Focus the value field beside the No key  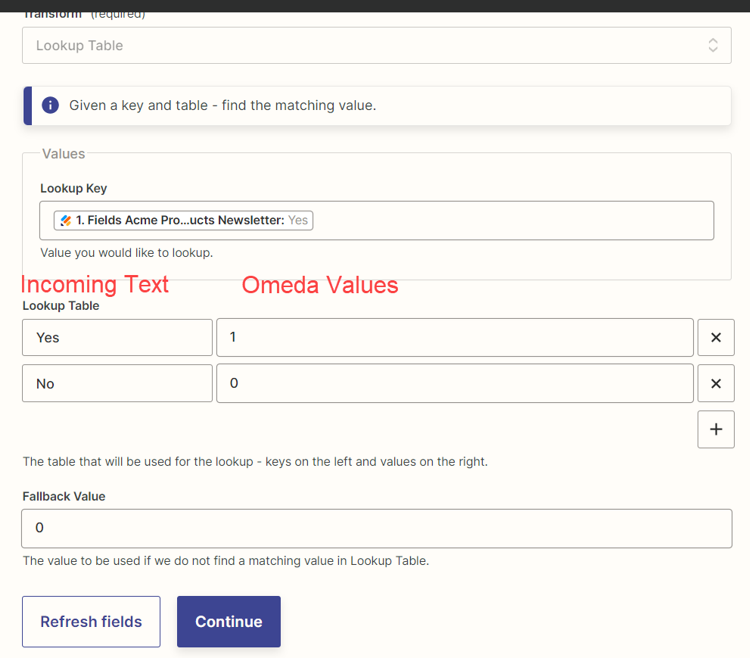coord(454,384)
